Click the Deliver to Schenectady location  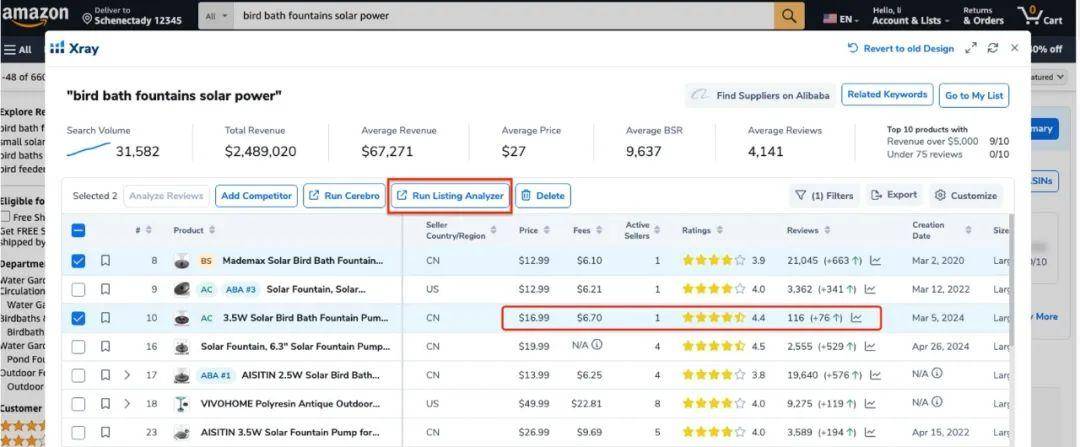[x=132, y=16]
